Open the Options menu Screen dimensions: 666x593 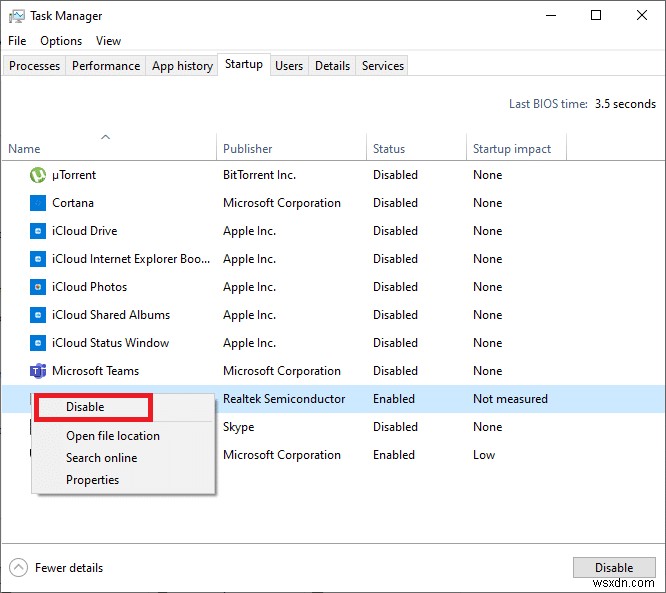coord(61,41)
